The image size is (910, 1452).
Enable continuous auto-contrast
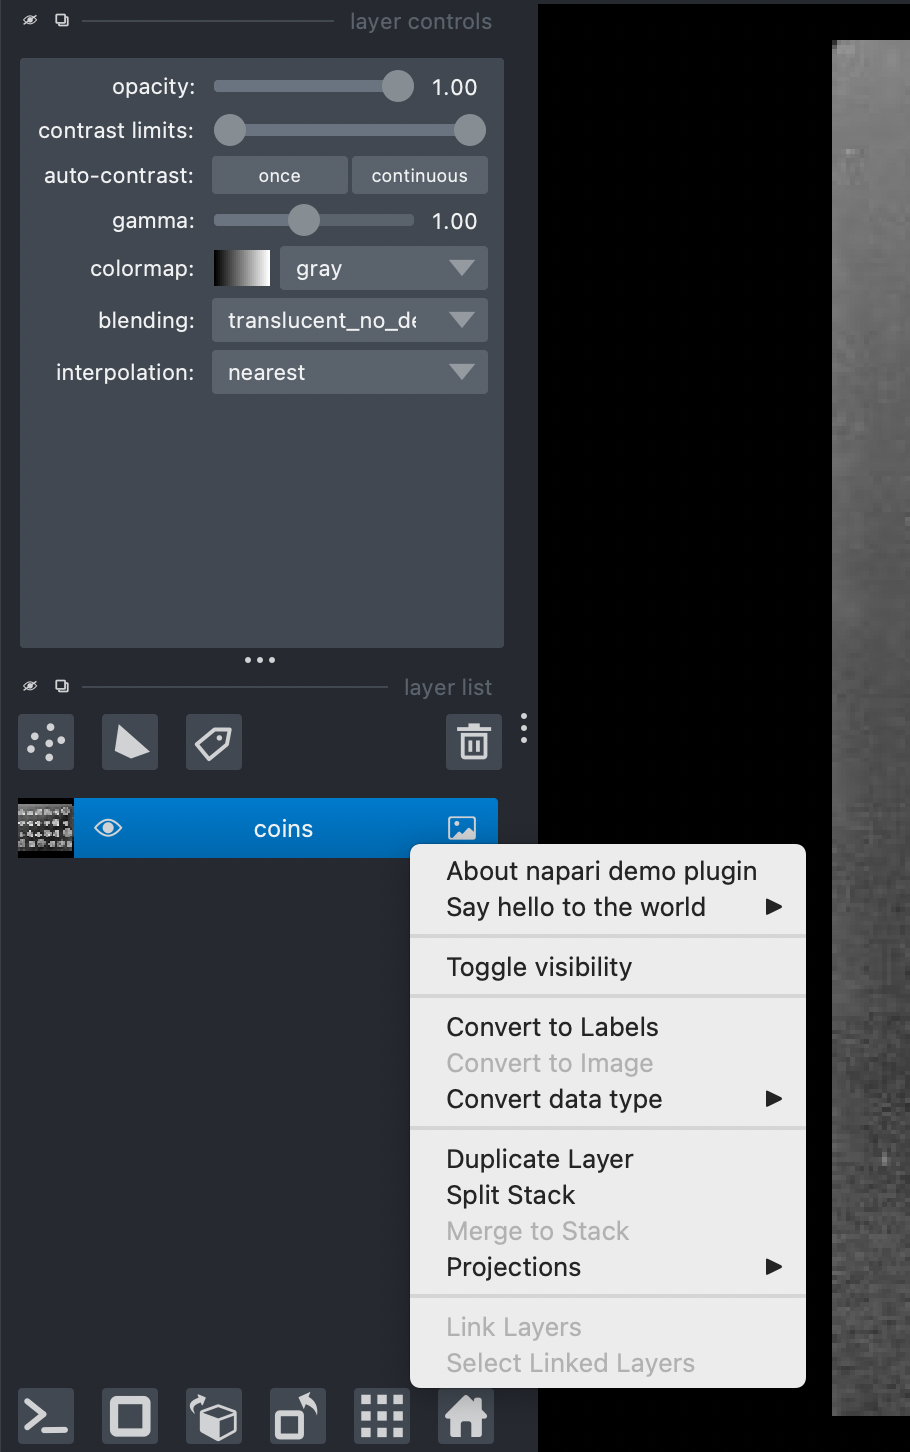(x=419, y=175)
